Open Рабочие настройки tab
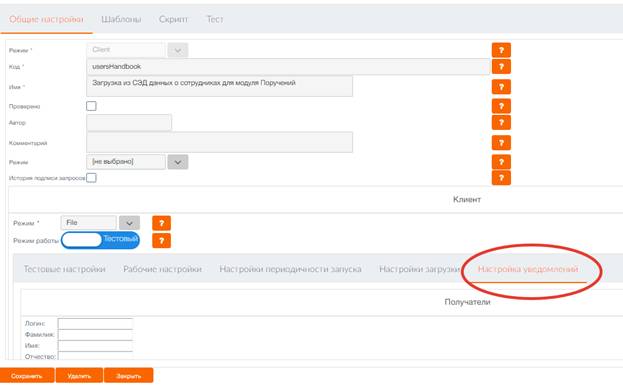 pyautogui.click(x=163, y=269)
